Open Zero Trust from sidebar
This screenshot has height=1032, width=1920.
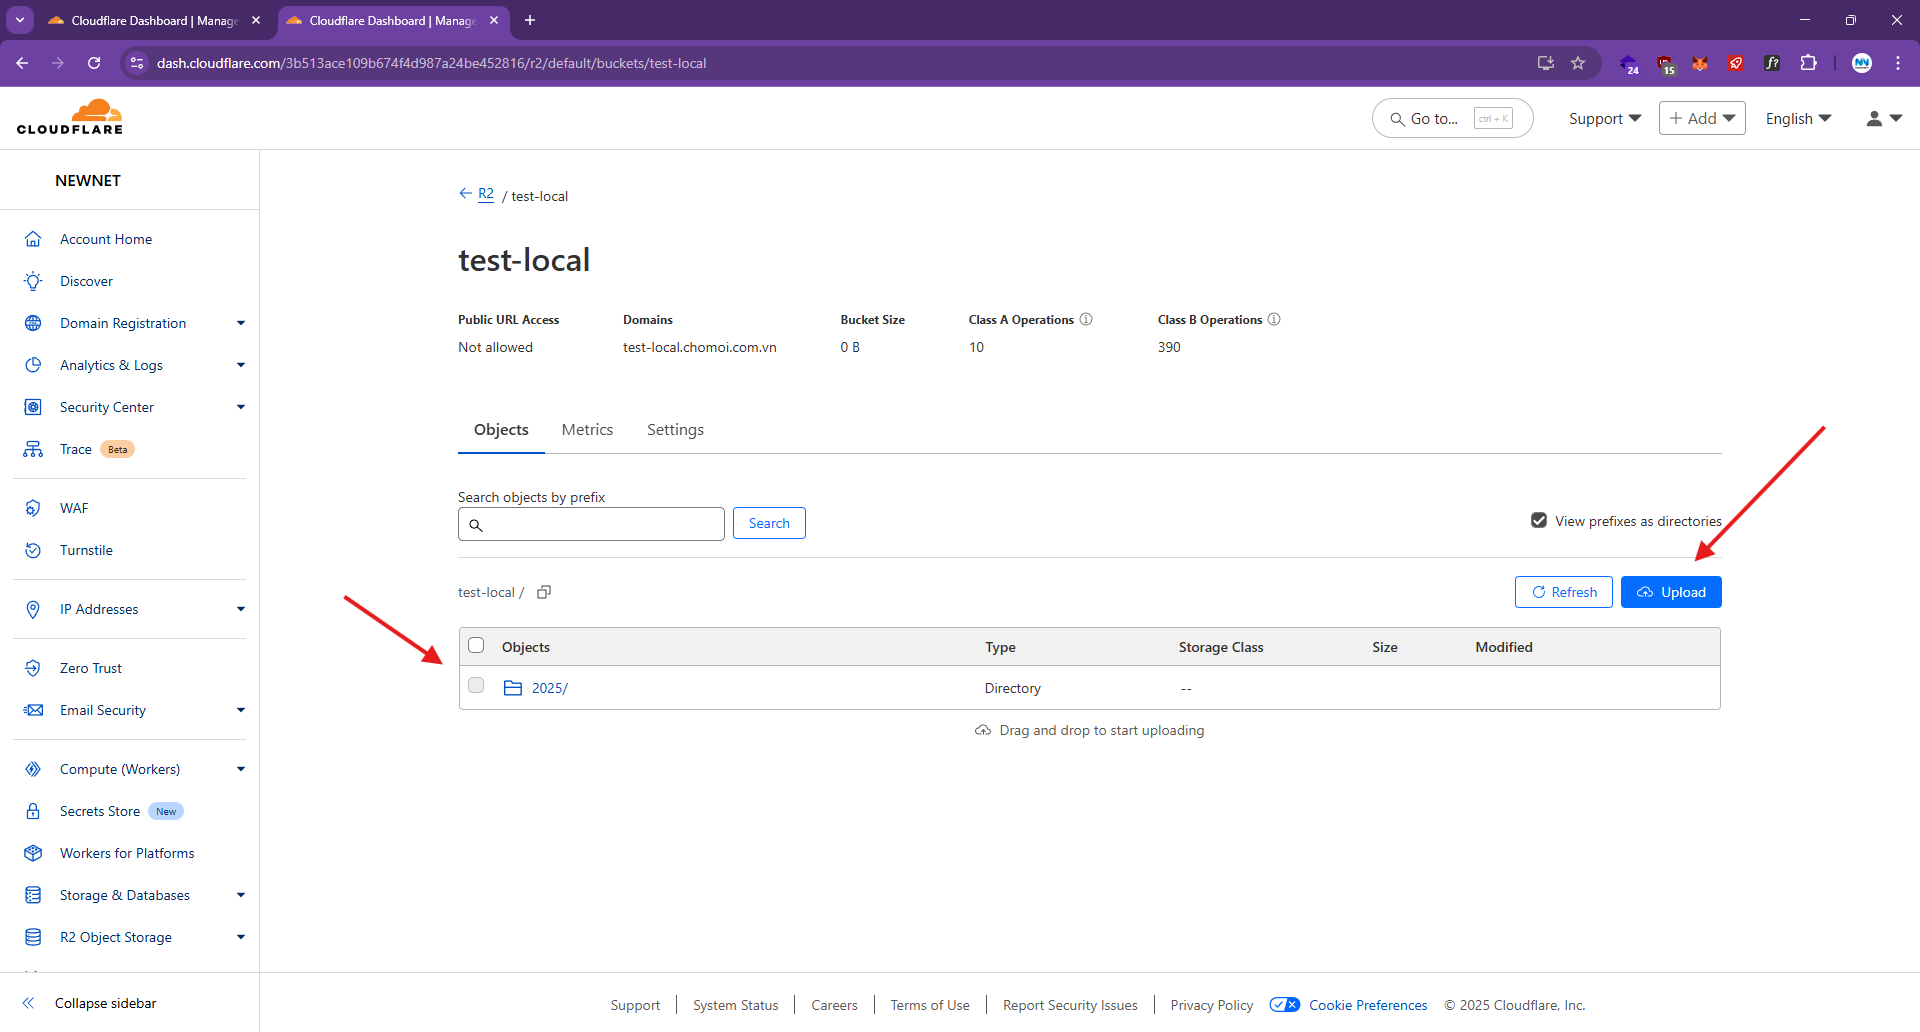[x=91, y=668]
